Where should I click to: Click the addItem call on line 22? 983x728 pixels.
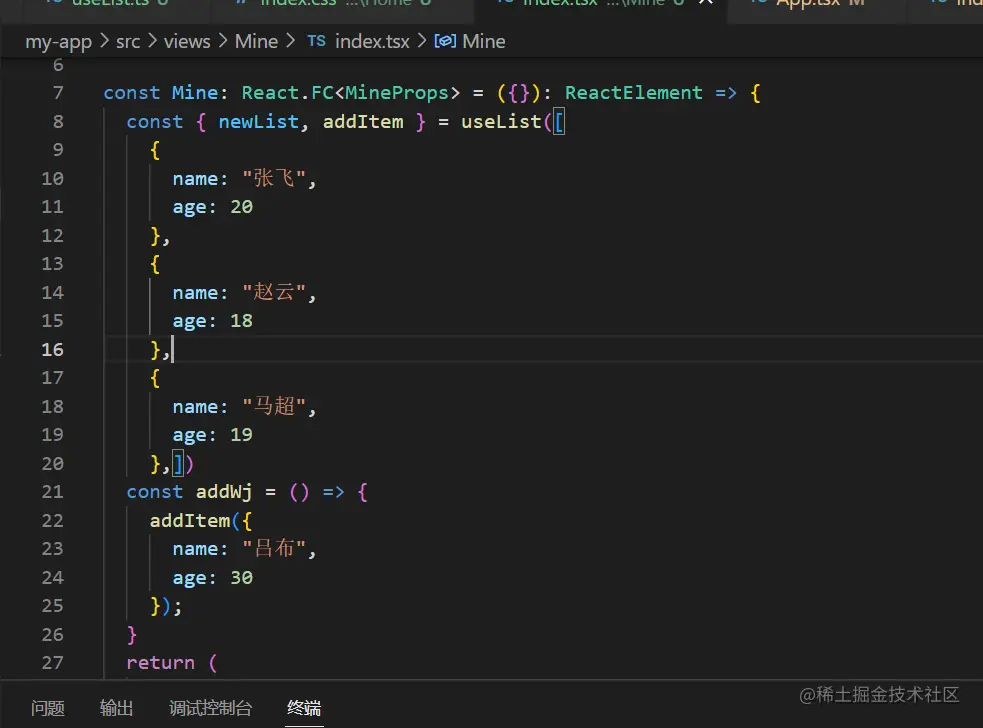pos(190,520)
